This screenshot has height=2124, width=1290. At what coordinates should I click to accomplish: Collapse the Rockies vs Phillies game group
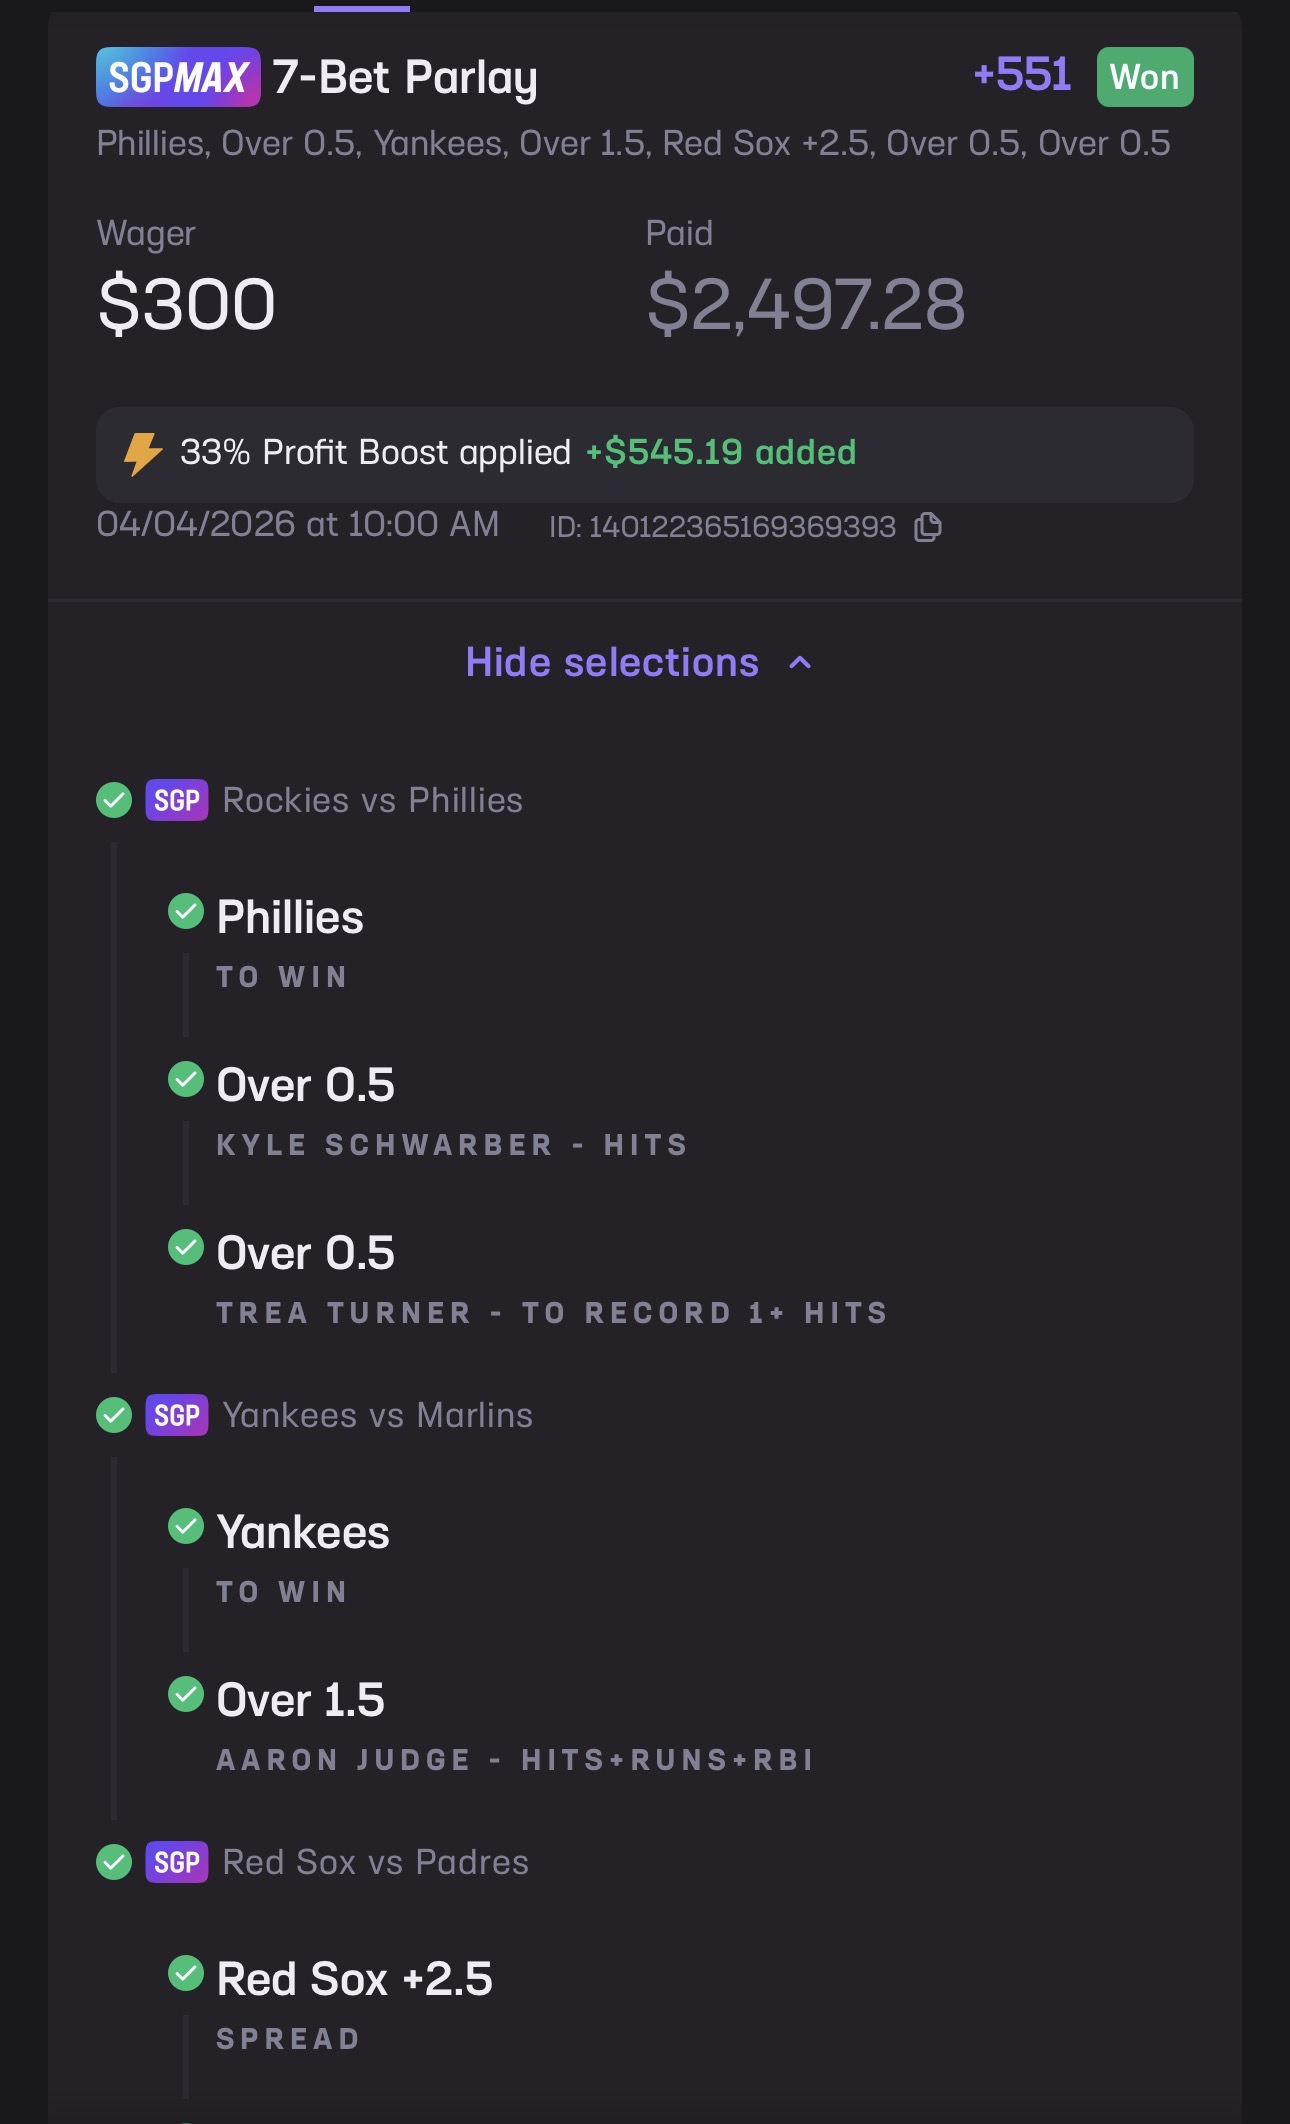click(x=372, y=800)
